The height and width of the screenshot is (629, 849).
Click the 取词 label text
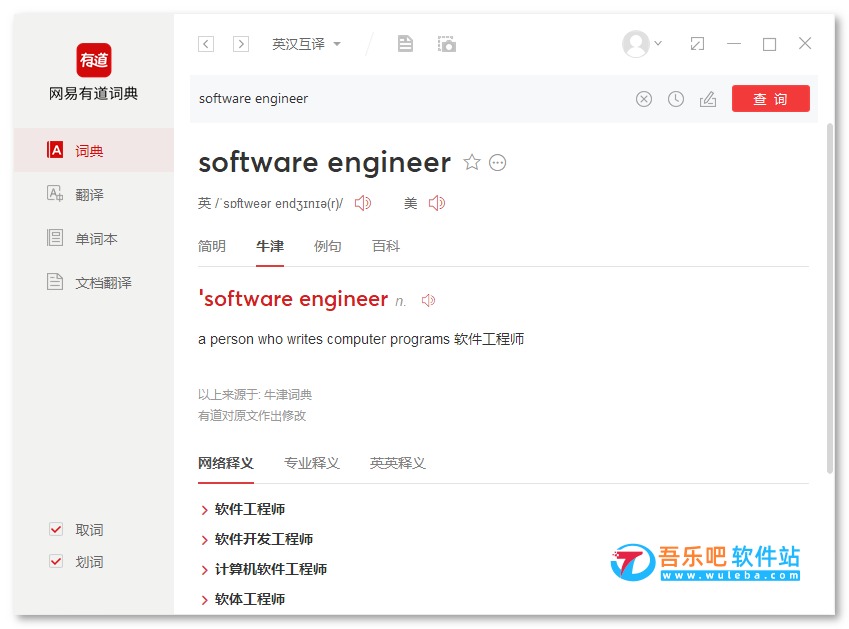[x=89, y=530]
